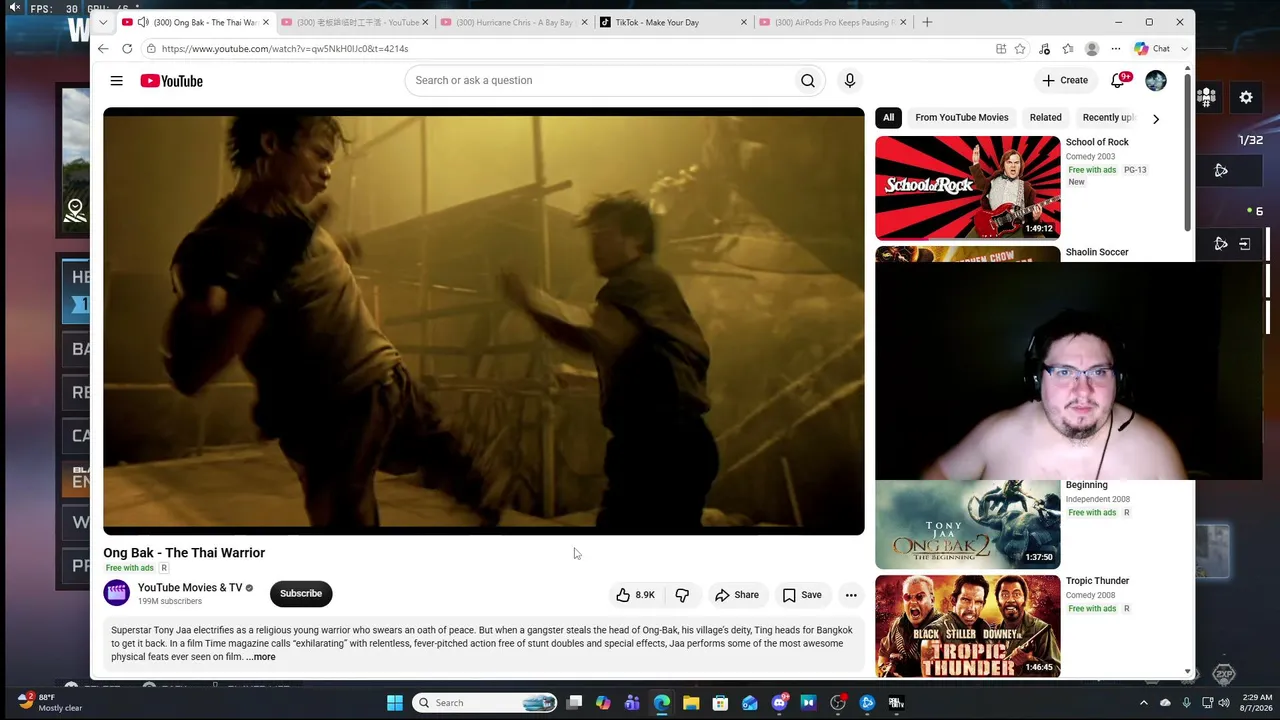Switch to the AirPods Pro Keeps Pausing tab
This screenshot has width=1280, height=720.
[x=832, y=22]
